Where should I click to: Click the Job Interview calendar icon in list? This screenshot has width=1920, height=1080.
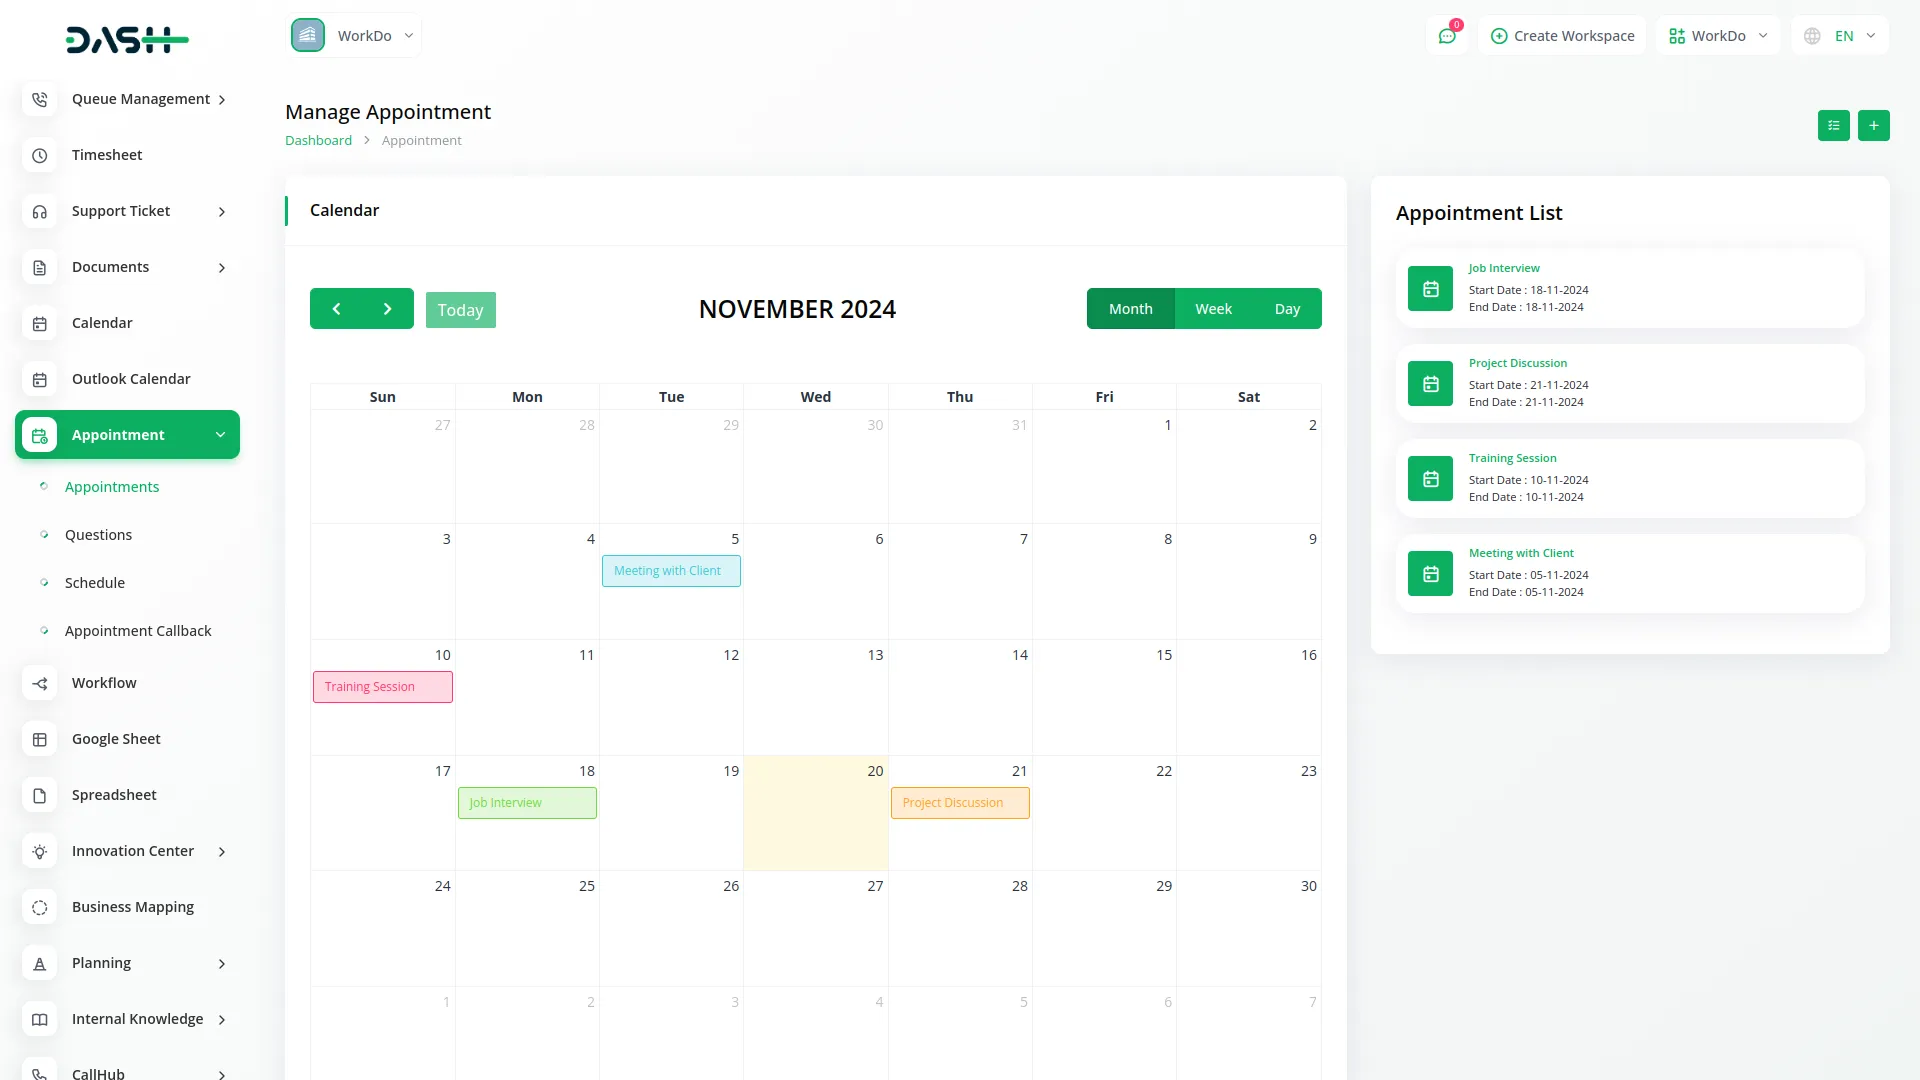[x=1430, y=289]
